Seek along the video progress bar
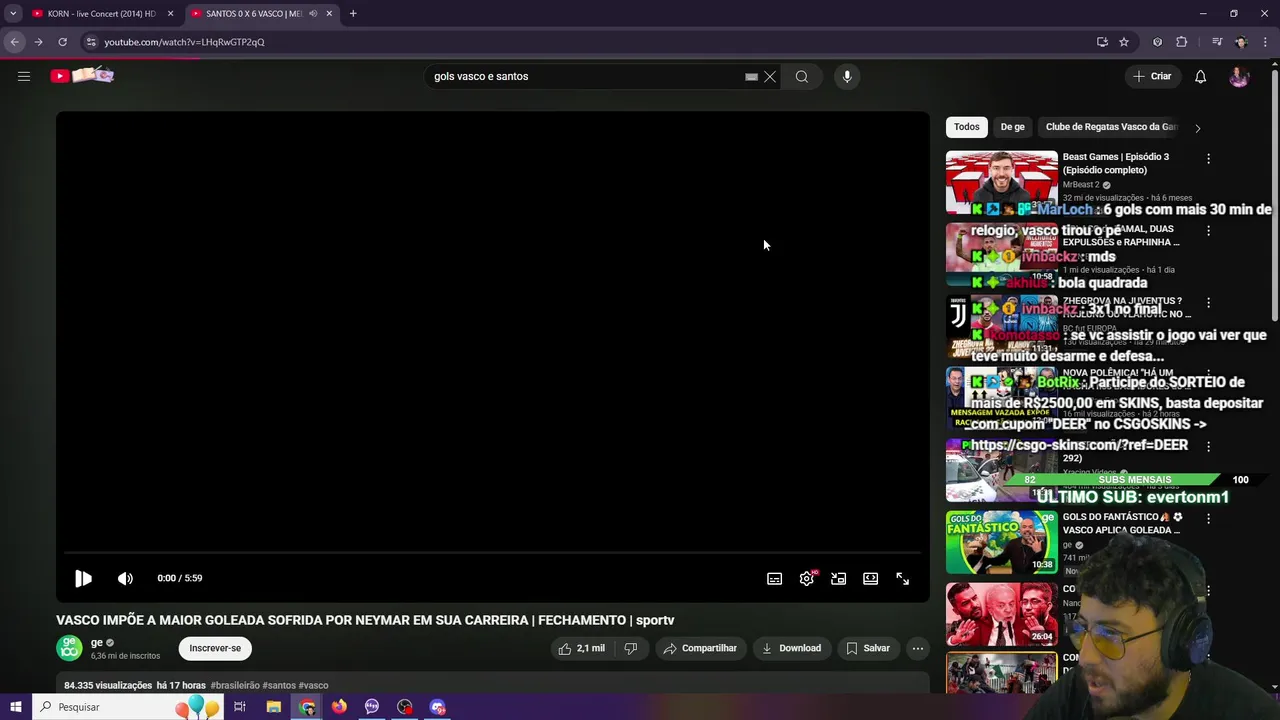The image size is (1280, 720). tap(492, 552)
